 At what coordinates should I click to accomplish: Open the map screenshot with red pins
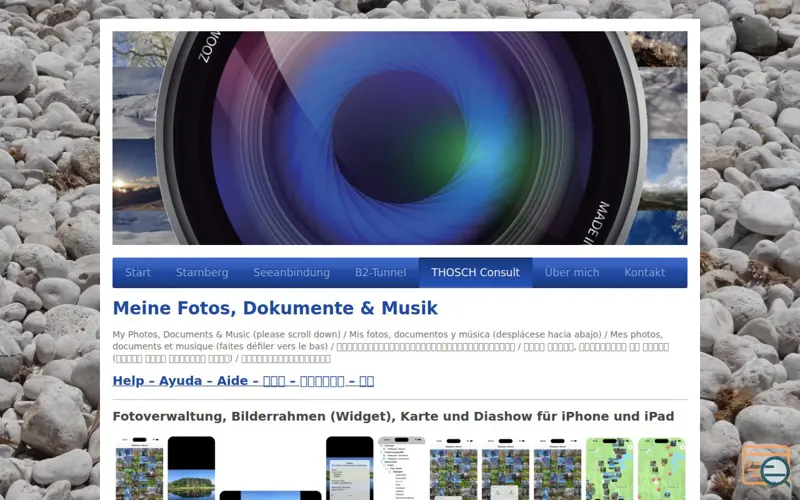coord(662,468)
